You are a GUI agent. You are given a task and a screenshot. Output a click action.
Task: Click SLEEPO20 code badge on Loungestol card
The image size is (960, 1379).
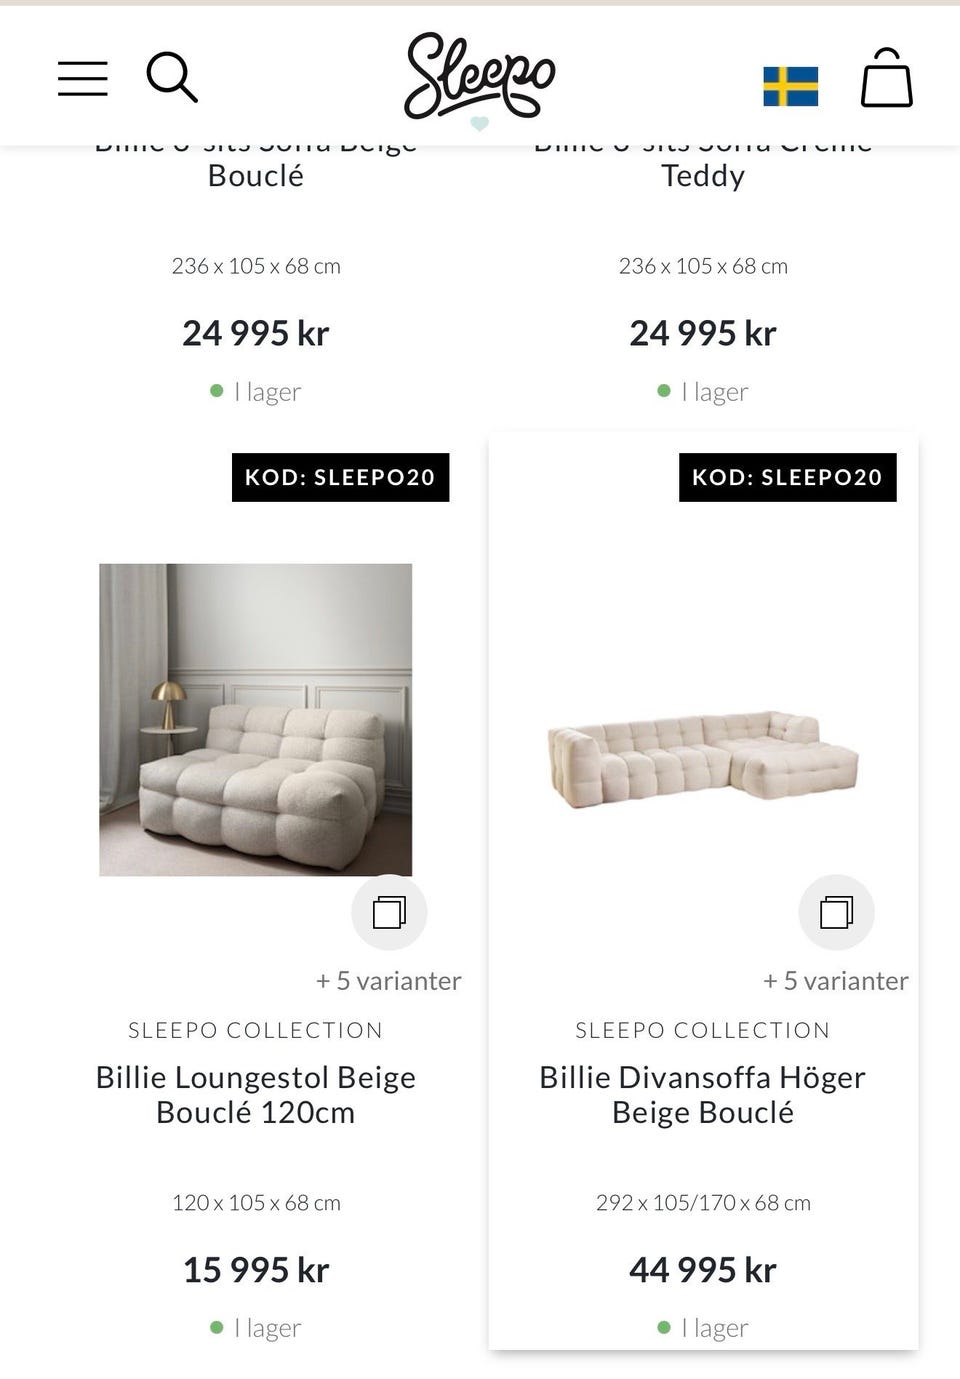[340, 477]
